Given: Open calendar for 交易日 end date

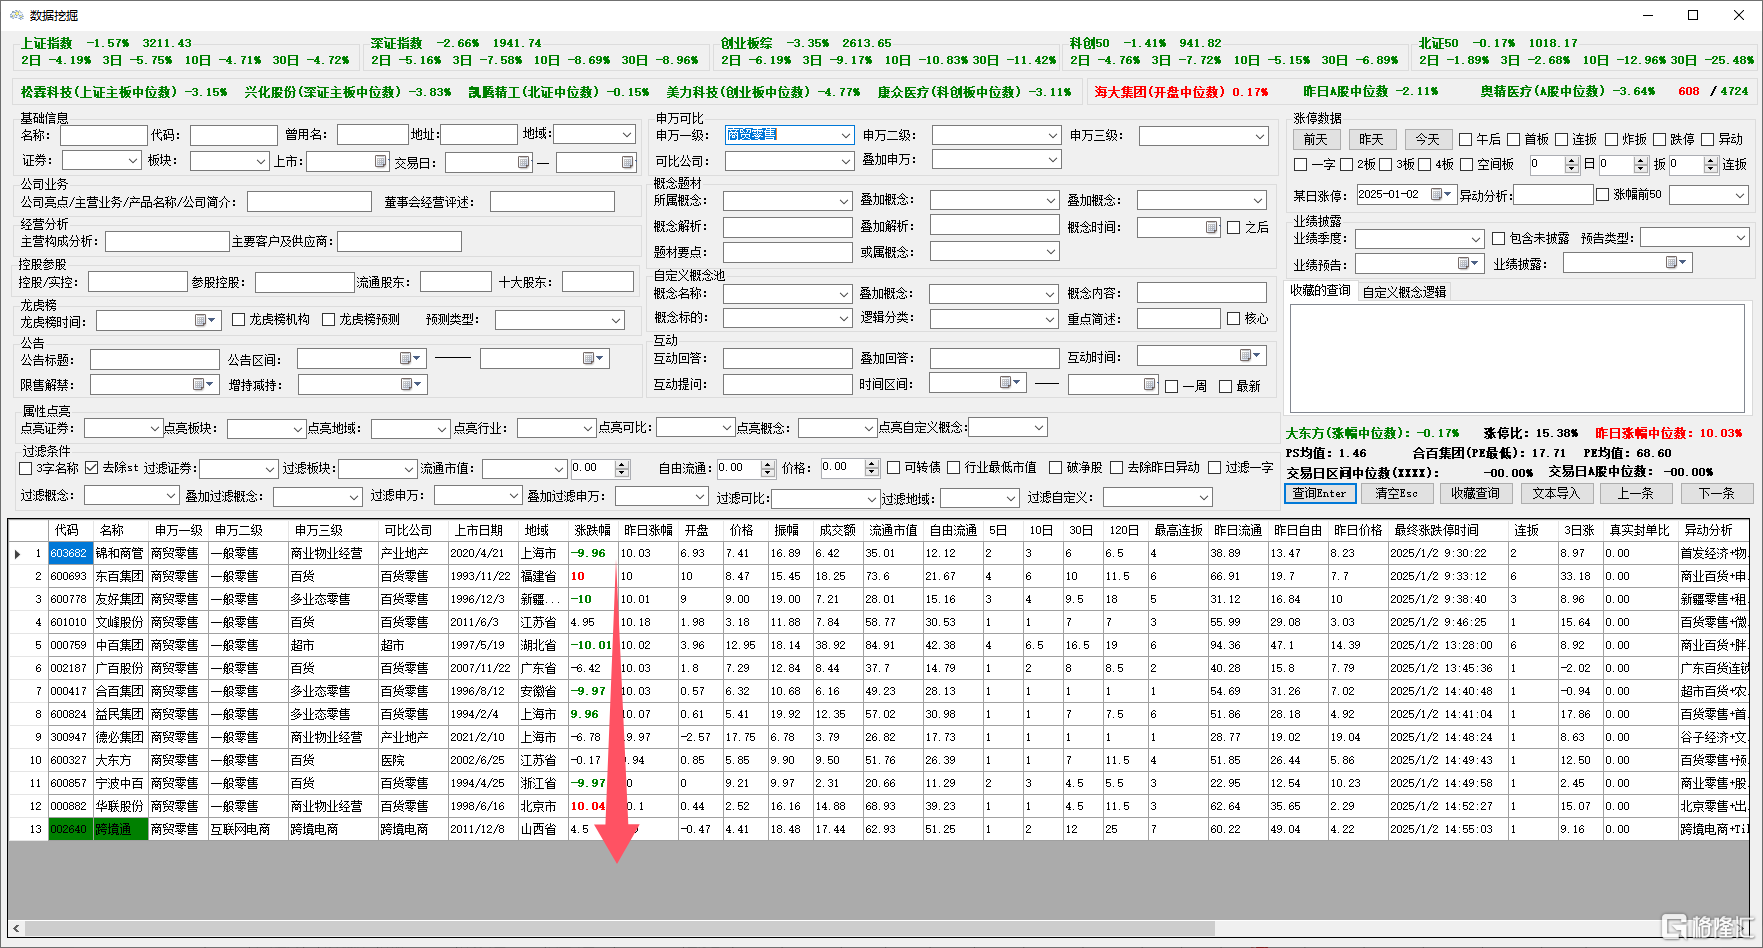Looking at the screenshot, I should pos(628,162).
